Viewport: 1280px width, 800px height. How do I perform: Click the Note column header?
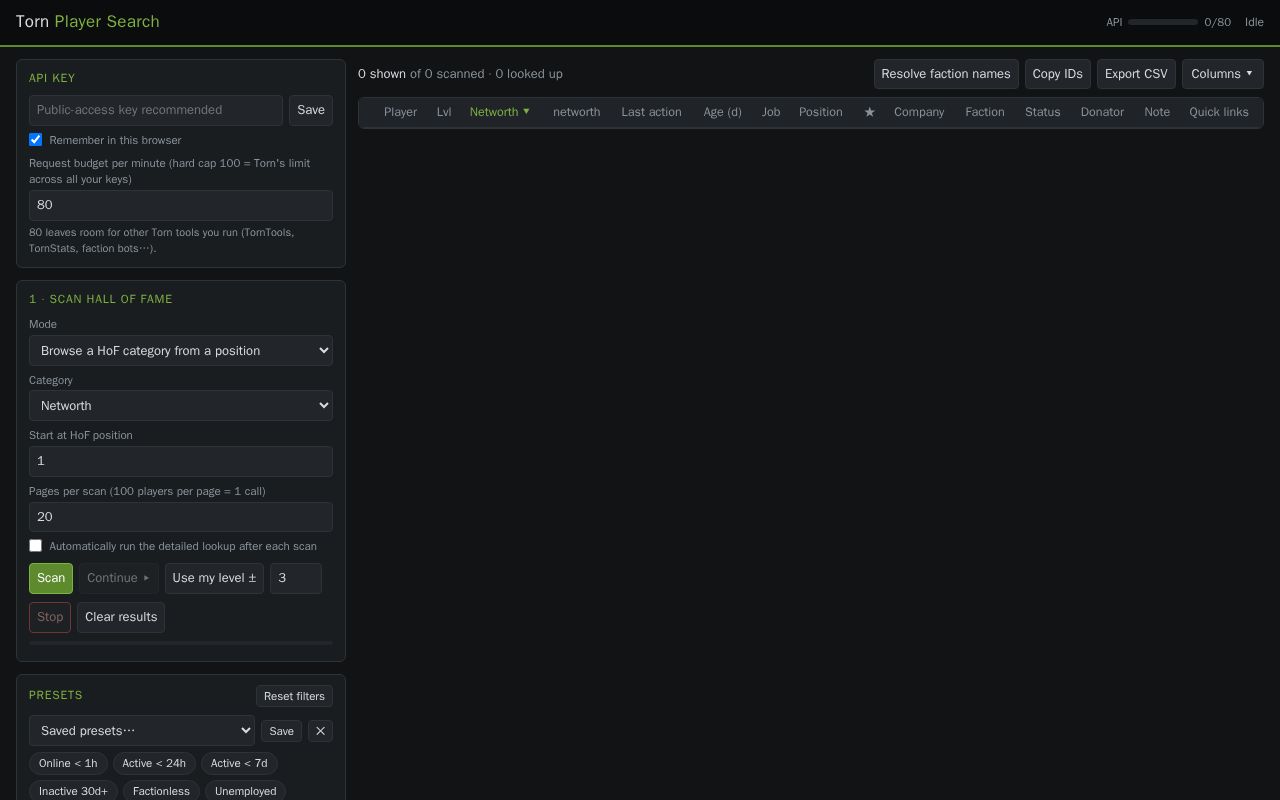point(1157,112)
